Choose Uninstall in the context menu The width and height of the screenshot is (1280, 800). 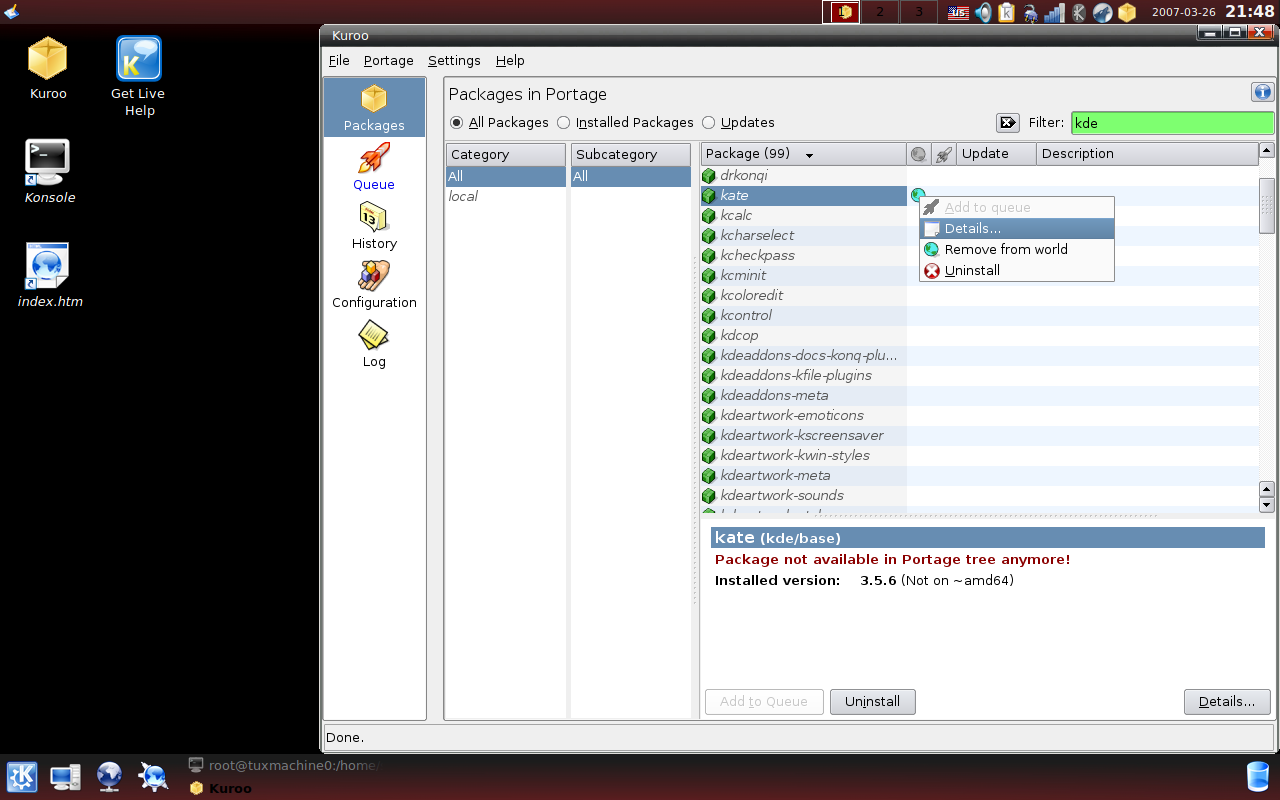[x=1016, y=271]
